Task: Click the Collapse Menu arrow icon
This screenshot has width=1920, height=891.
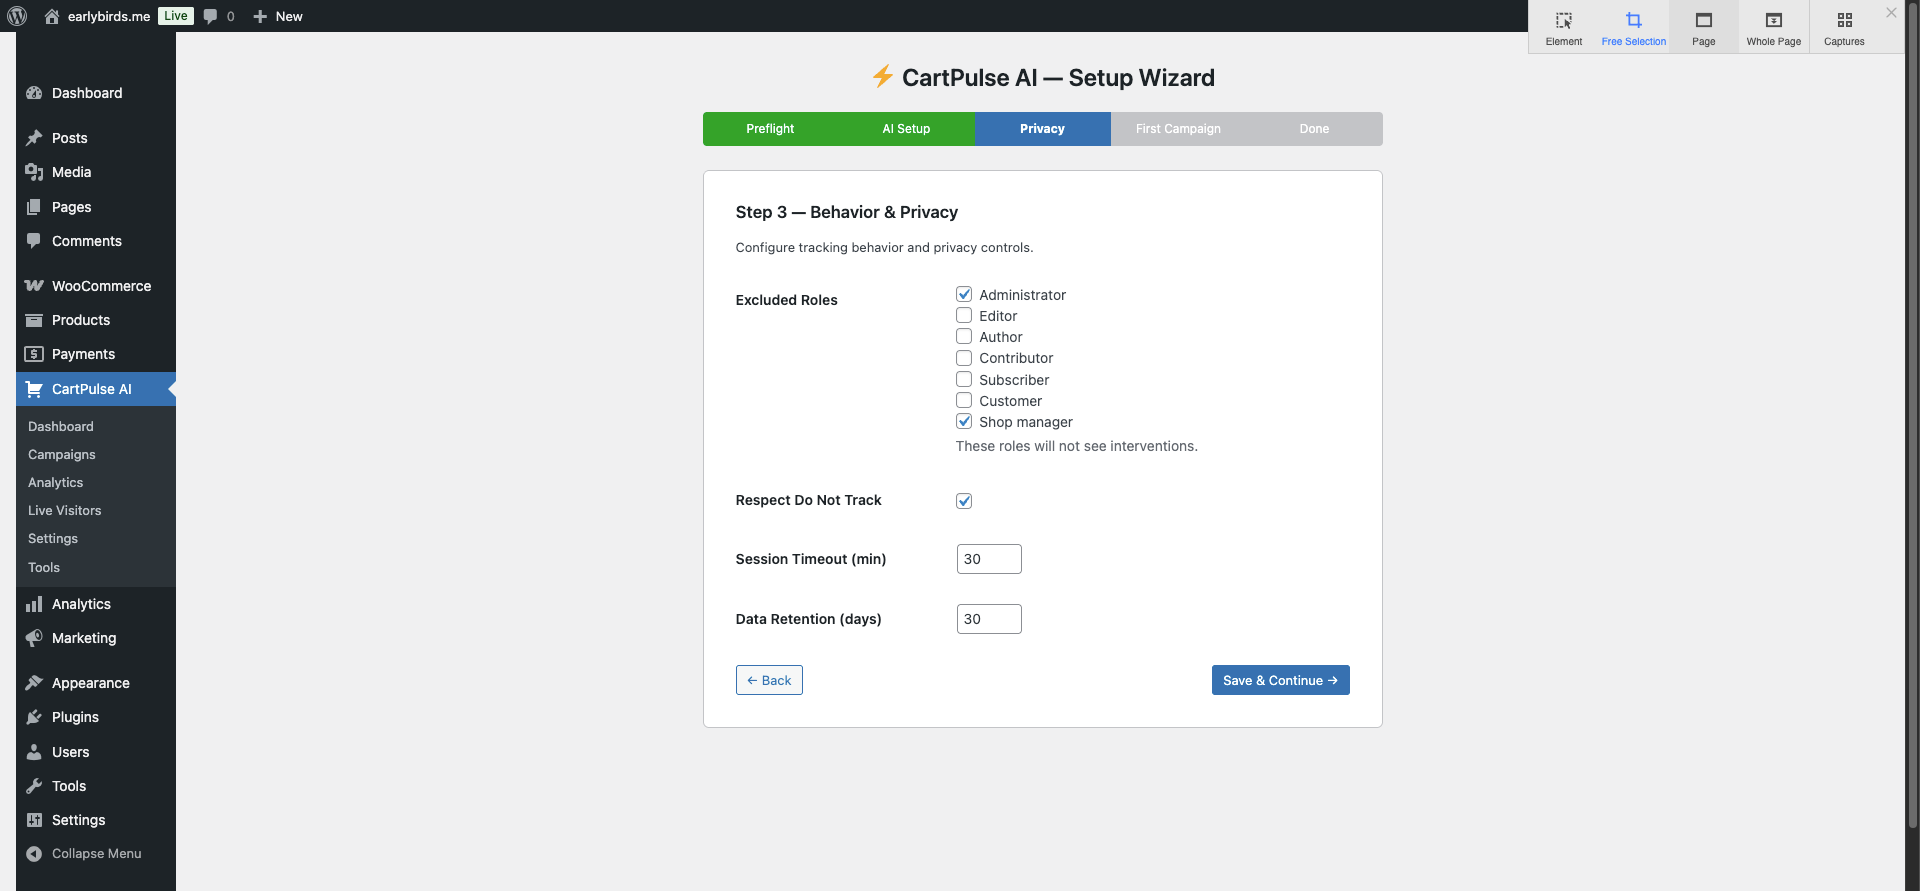Action: 34,853
